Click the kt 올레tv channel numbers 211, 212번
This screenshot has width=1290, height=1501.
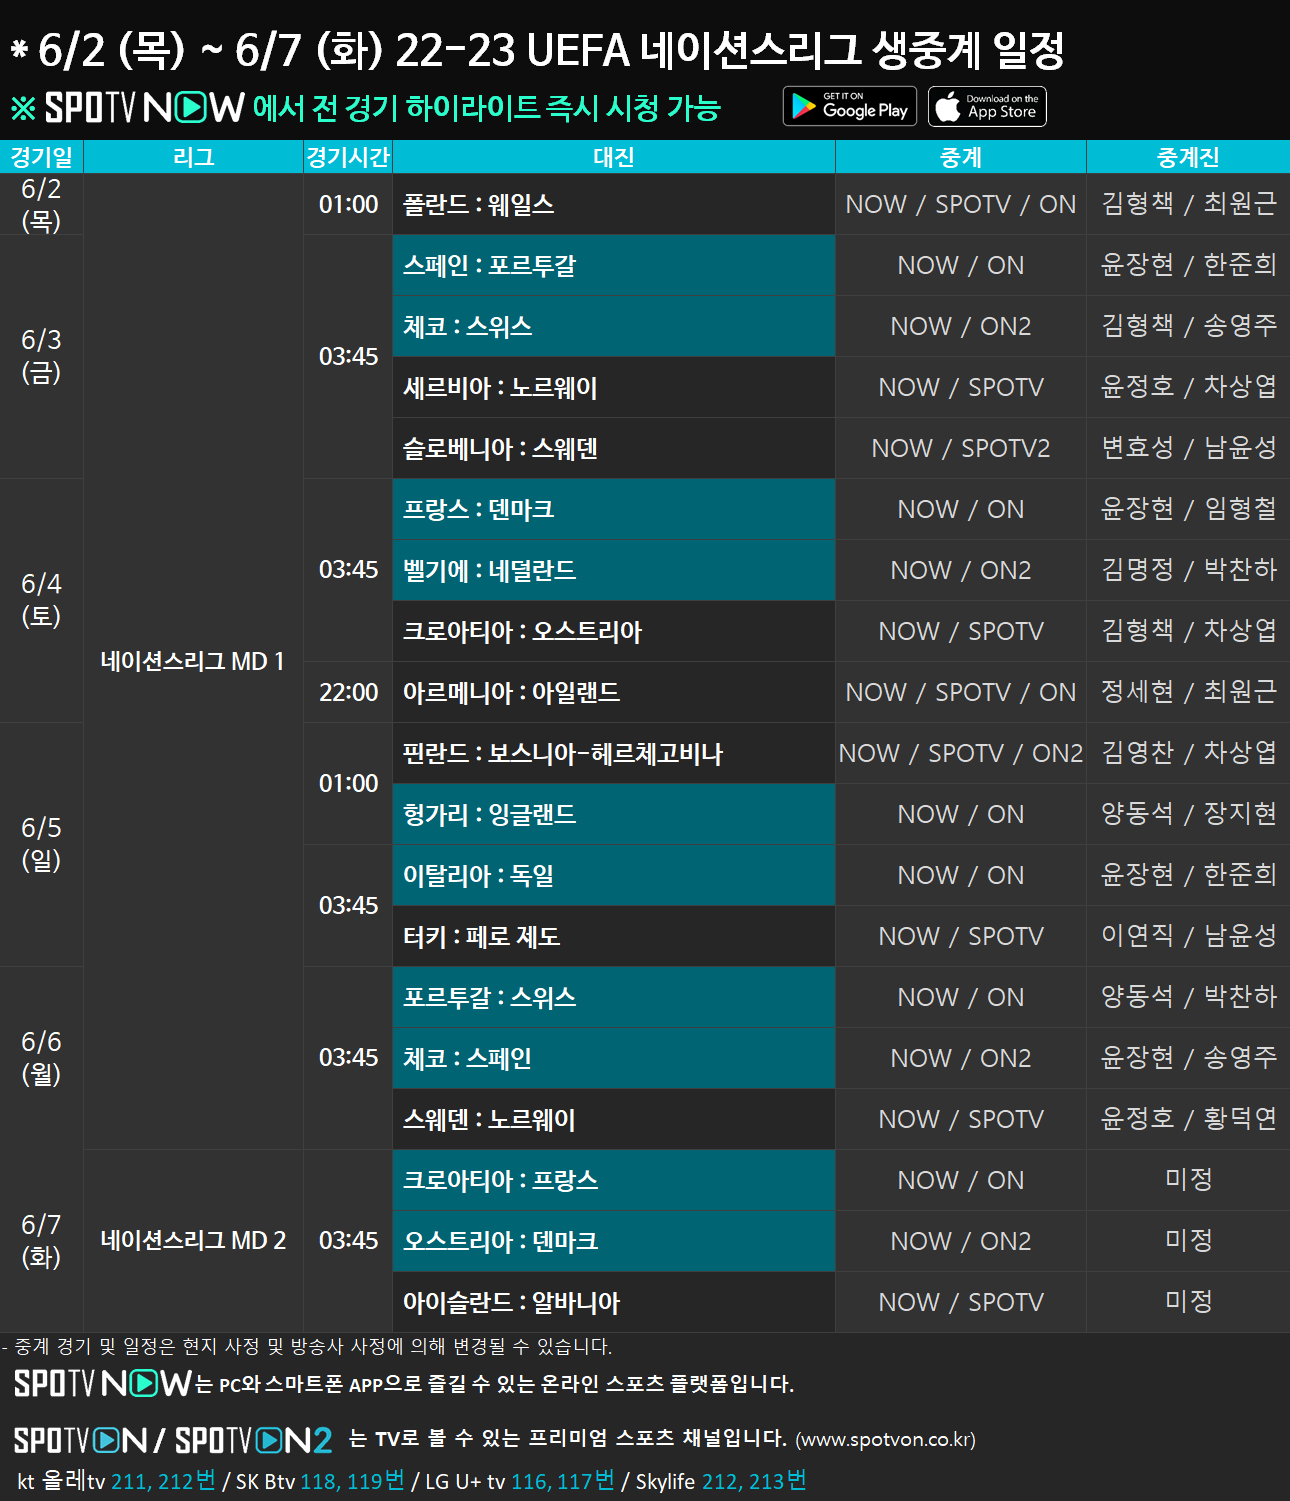pos(163,1481)
